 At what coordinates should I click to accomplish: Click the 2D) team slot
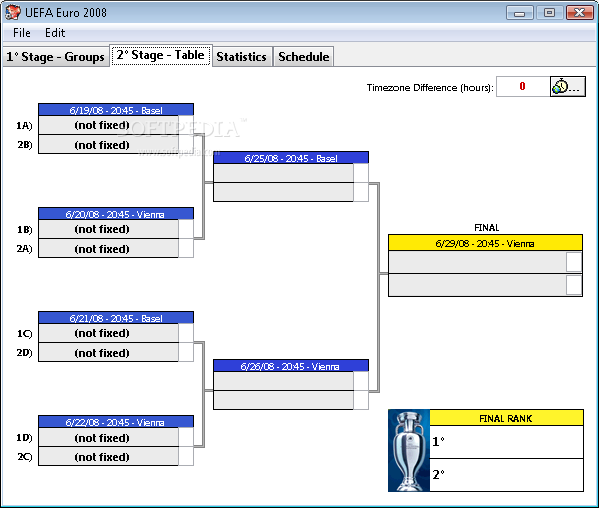tap(108, 353)
